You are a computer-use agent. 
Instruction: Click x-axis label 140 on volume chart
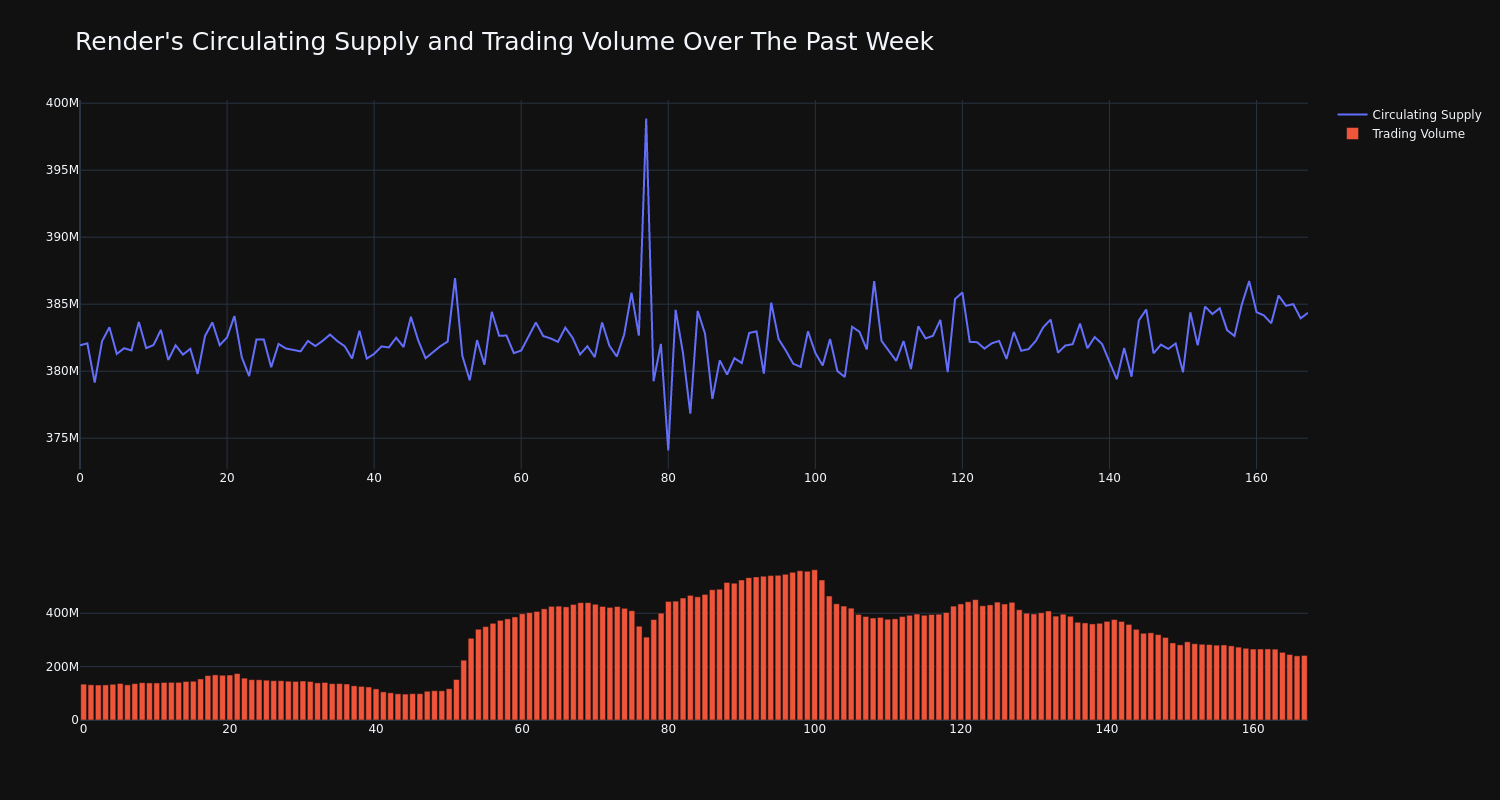1107,729
